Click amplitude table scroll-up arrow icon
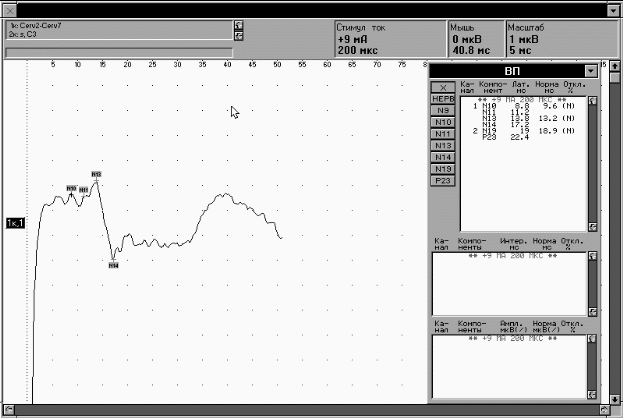This screenshot has height=418, width=623. click(592, 339)
